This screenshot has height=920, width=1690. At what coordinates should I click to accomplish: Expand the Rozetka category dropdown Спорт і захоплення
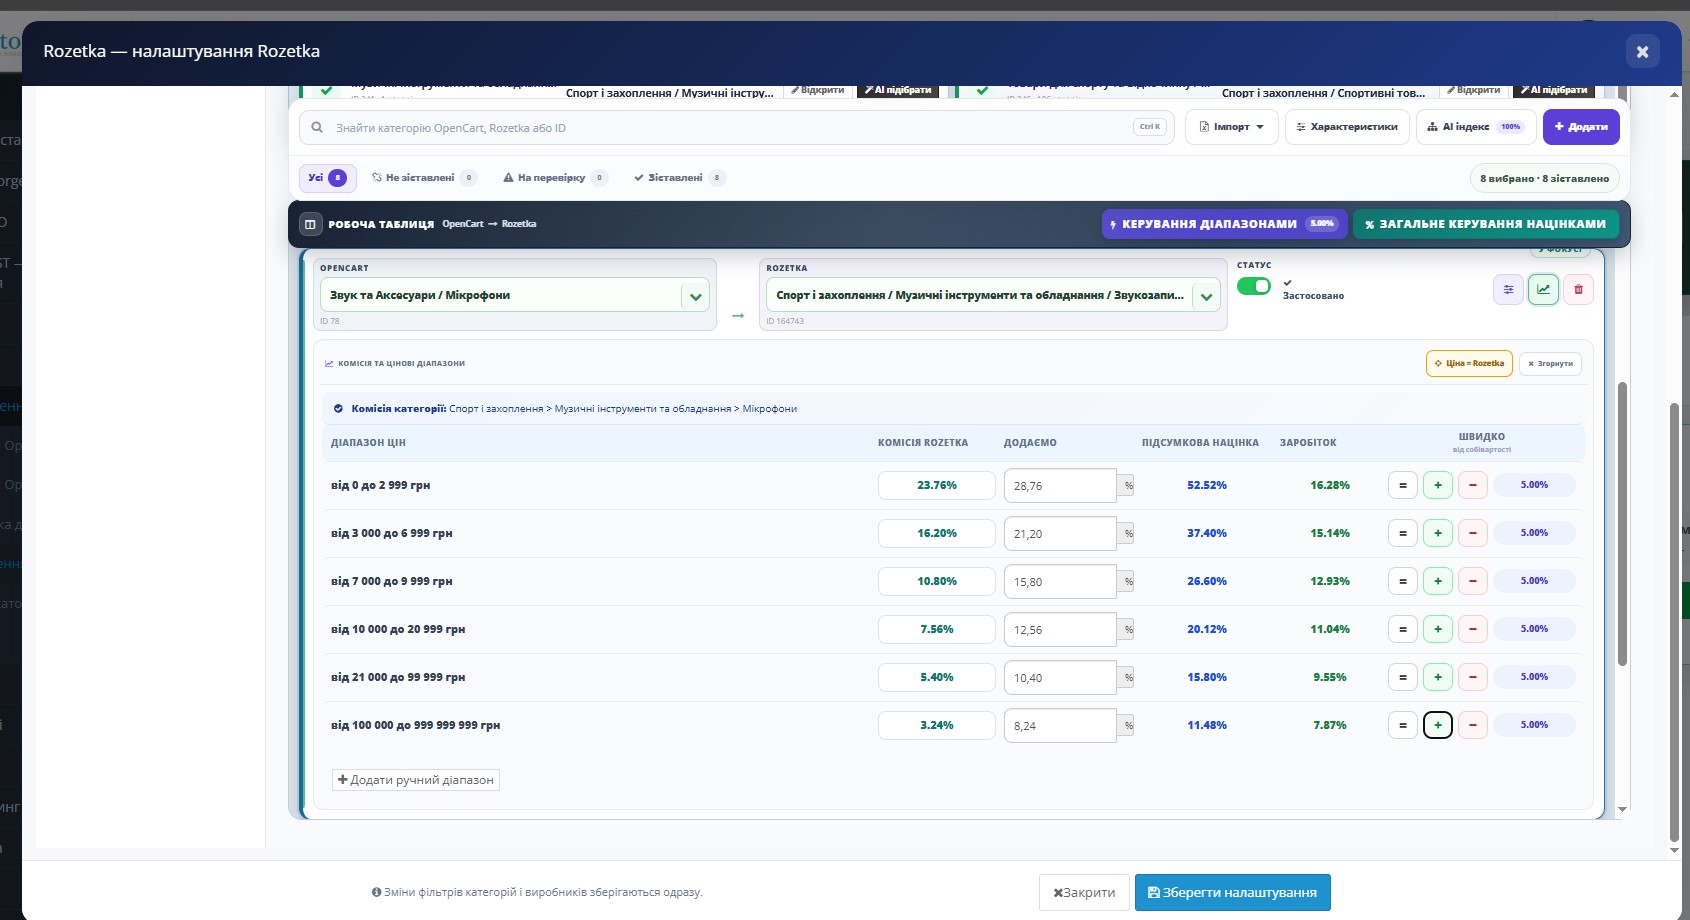1206,296
